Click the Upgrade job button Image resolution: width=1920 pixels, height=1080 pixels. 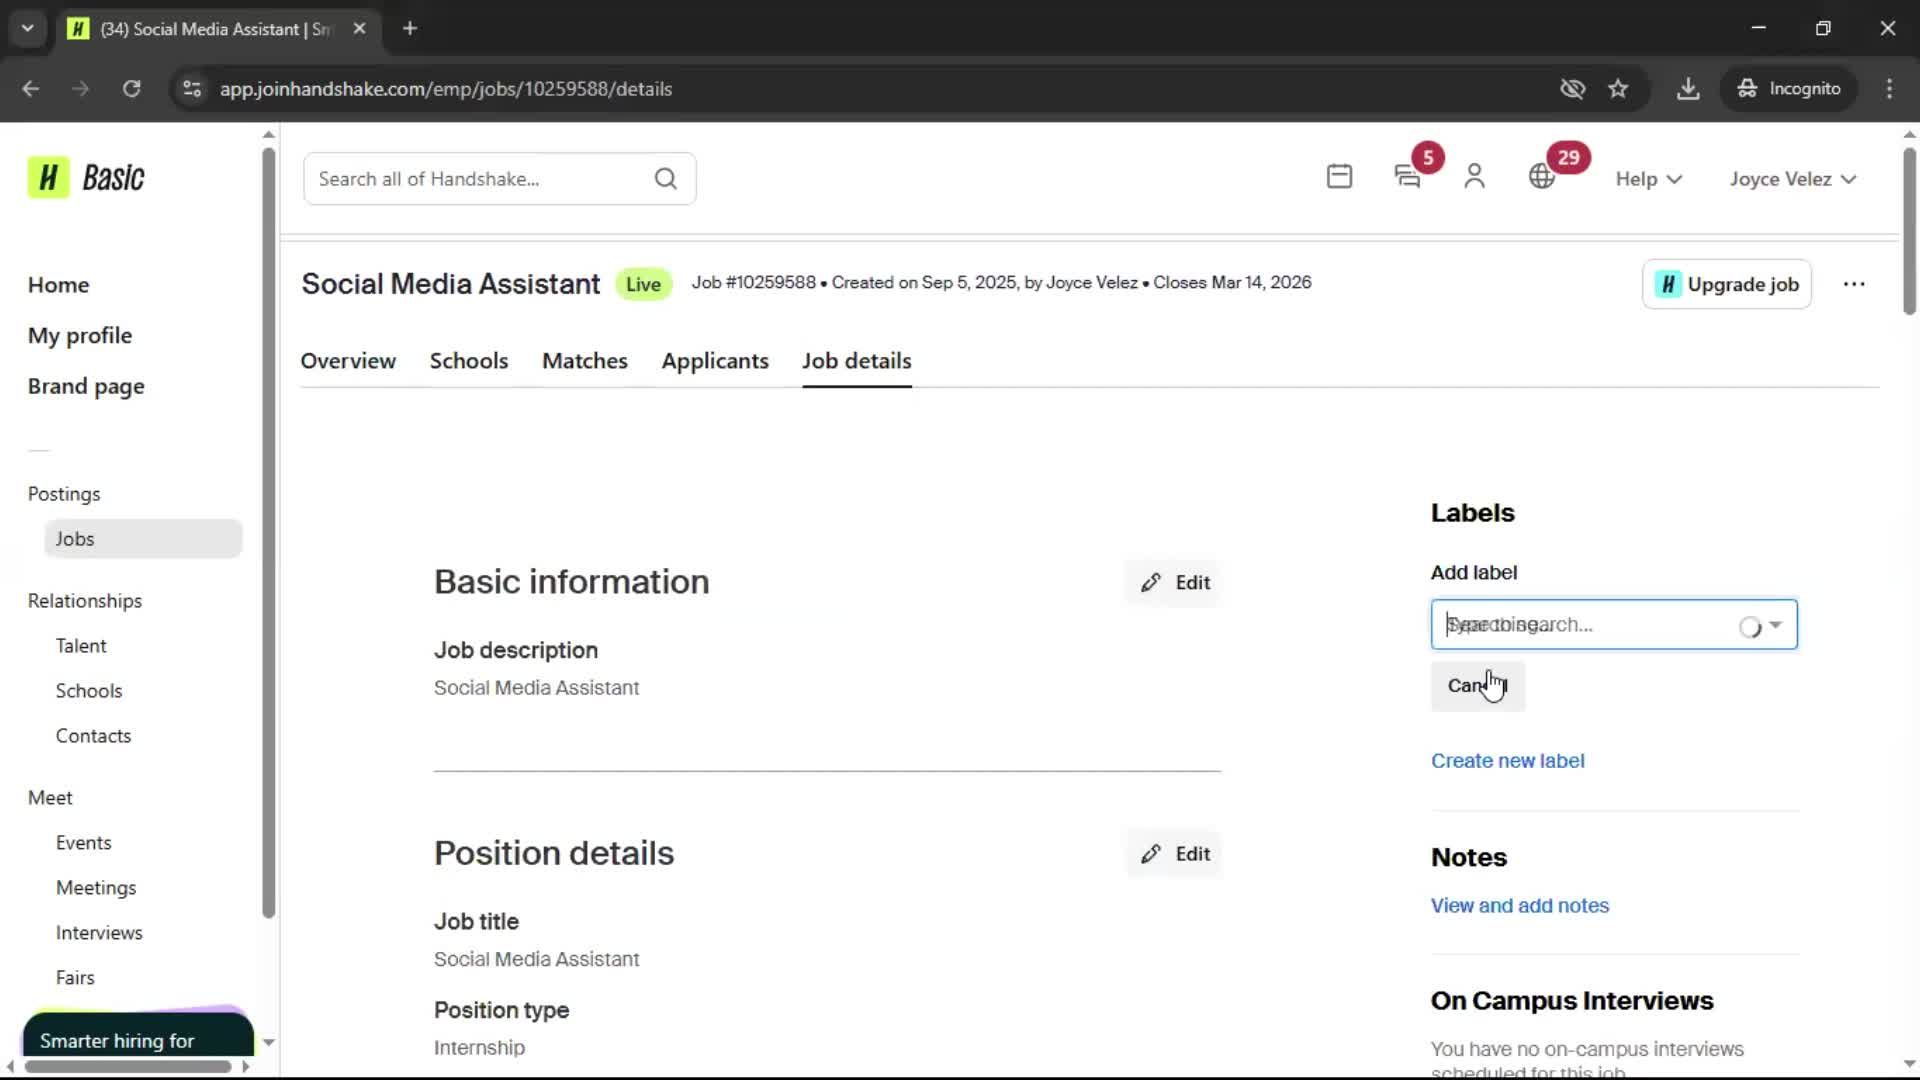coord(1726,284)
